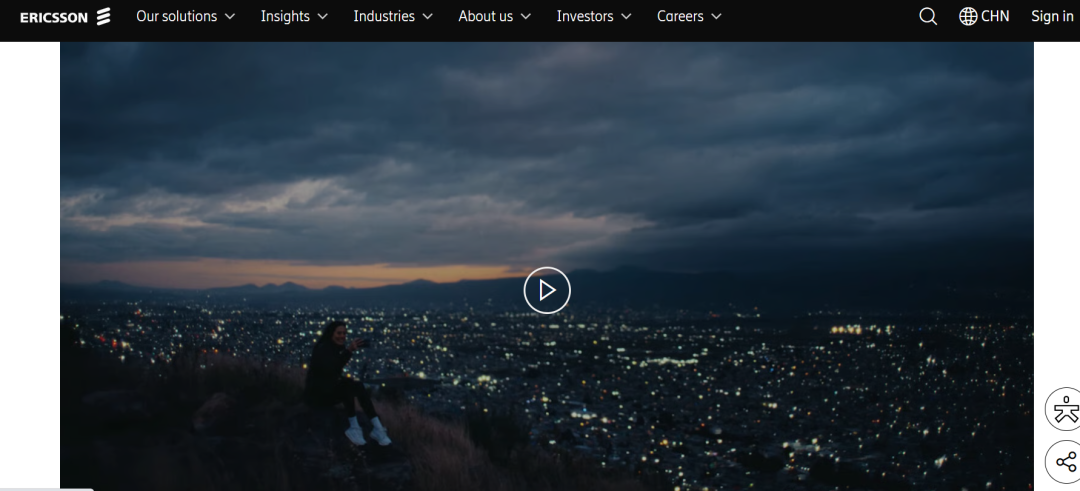Click the share icon on the right edge
The image size is (1080, 491).
[x=1064, y=462]
